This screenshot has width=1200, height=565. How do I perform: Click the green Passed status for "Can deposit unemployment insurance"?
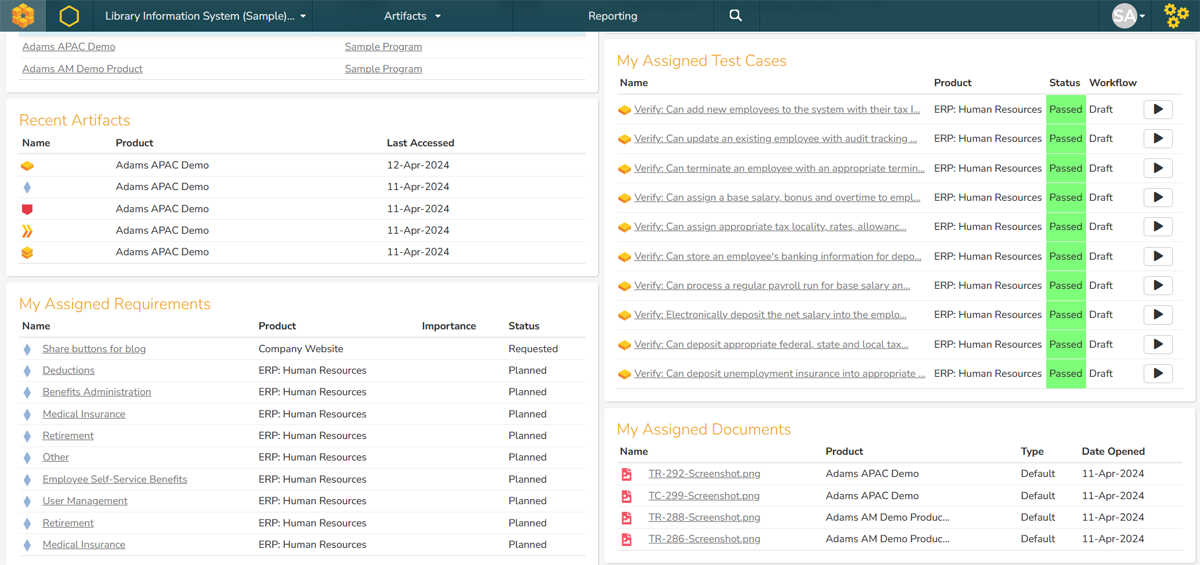[x=1065, y=374]
